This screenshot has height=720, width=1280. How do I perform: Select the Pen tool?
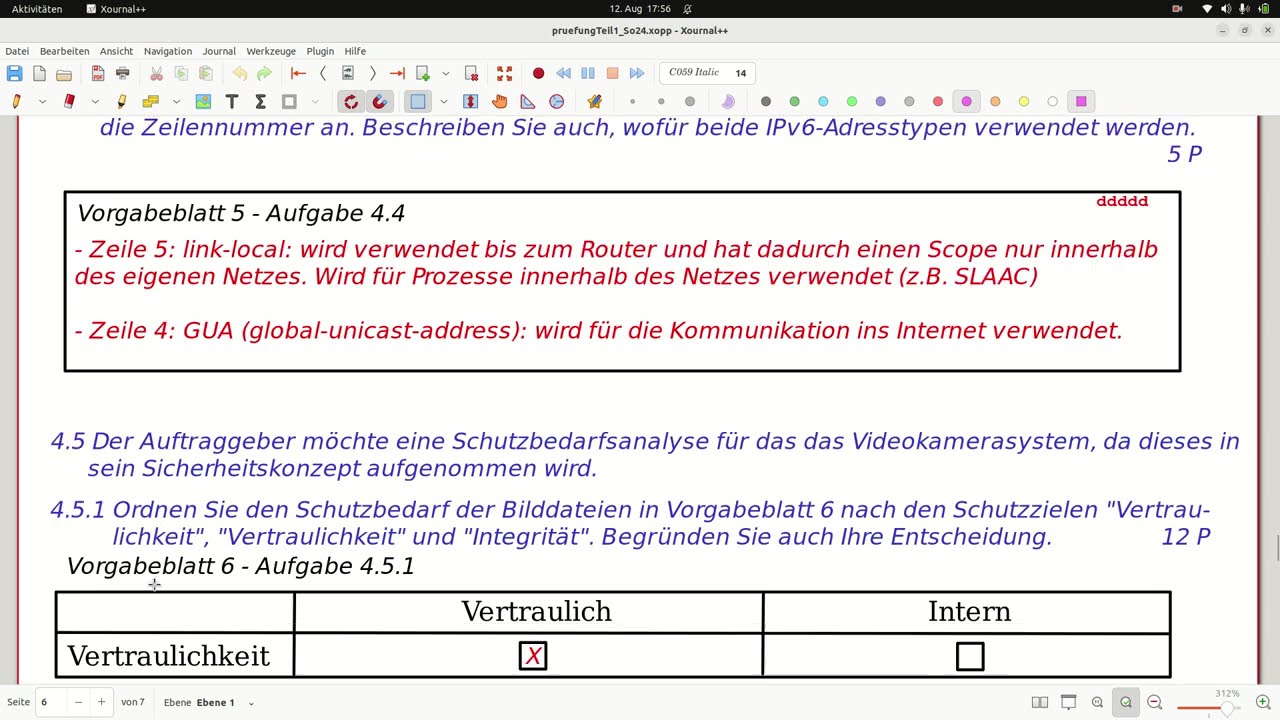coord(16,101)
